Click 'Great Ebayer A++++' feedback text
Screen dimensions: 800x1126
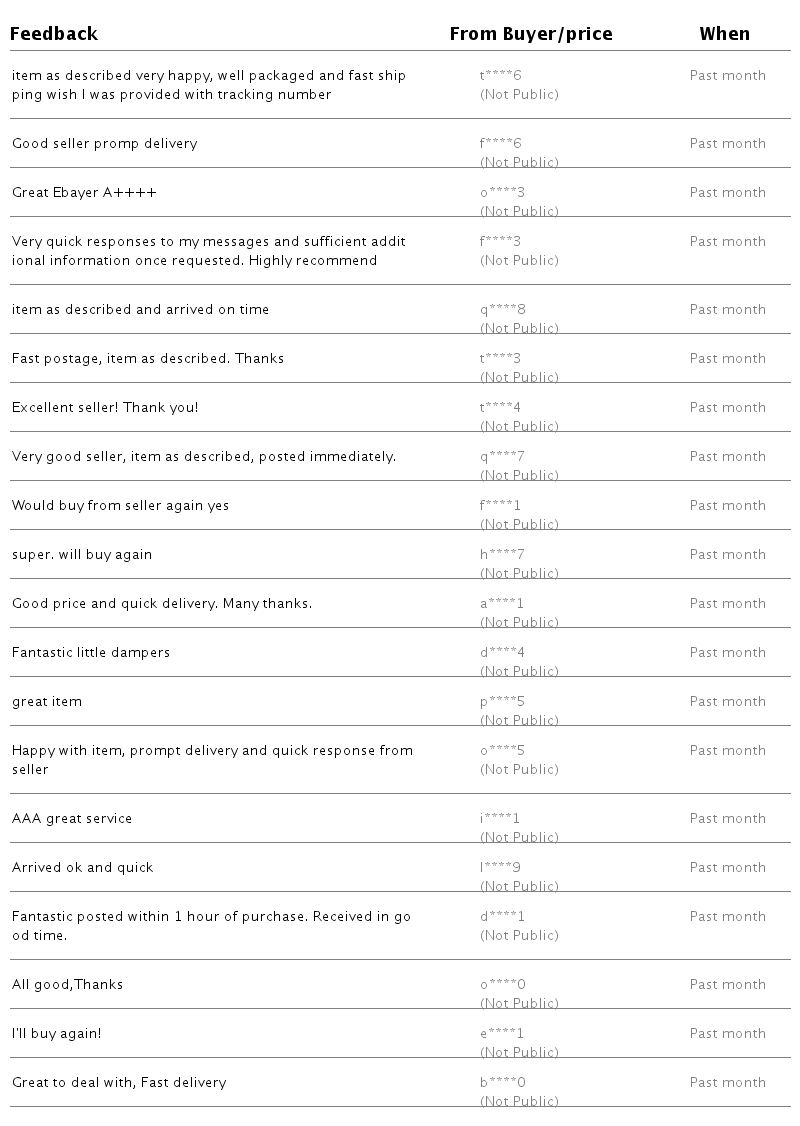tap(84, 192)
